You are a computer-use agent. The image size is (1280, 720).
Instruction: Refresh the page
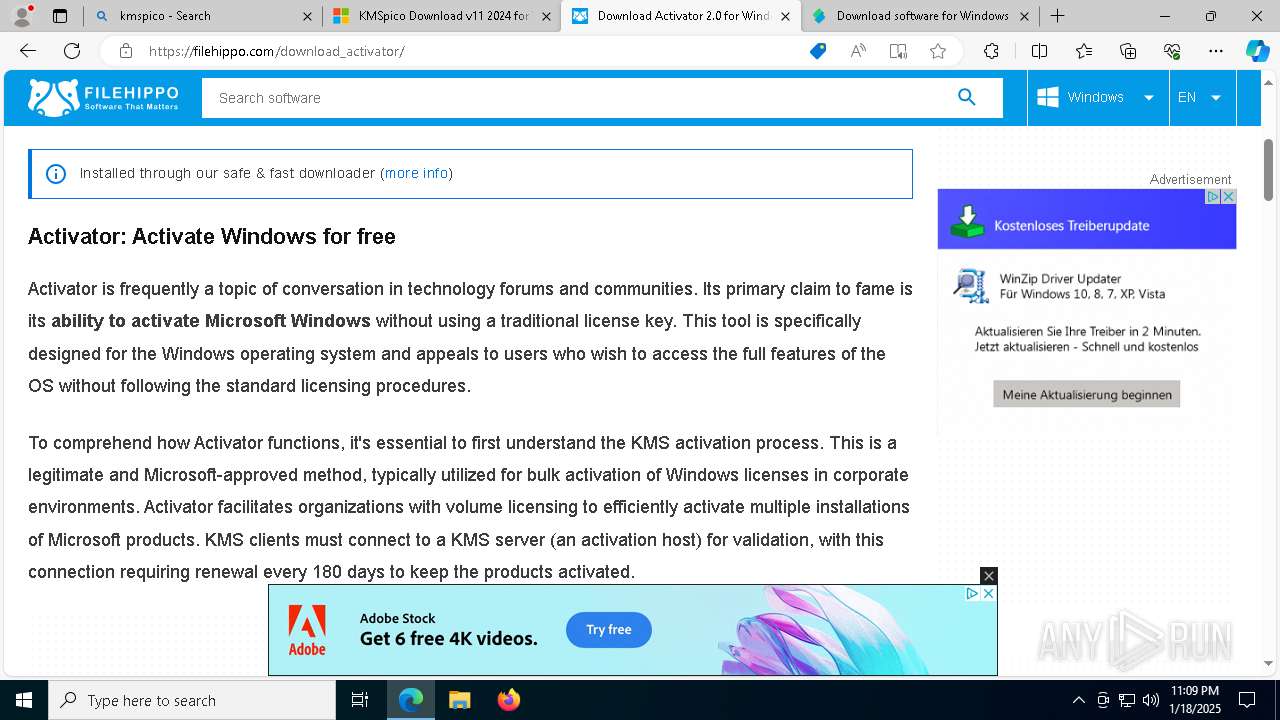pos(72,51)
